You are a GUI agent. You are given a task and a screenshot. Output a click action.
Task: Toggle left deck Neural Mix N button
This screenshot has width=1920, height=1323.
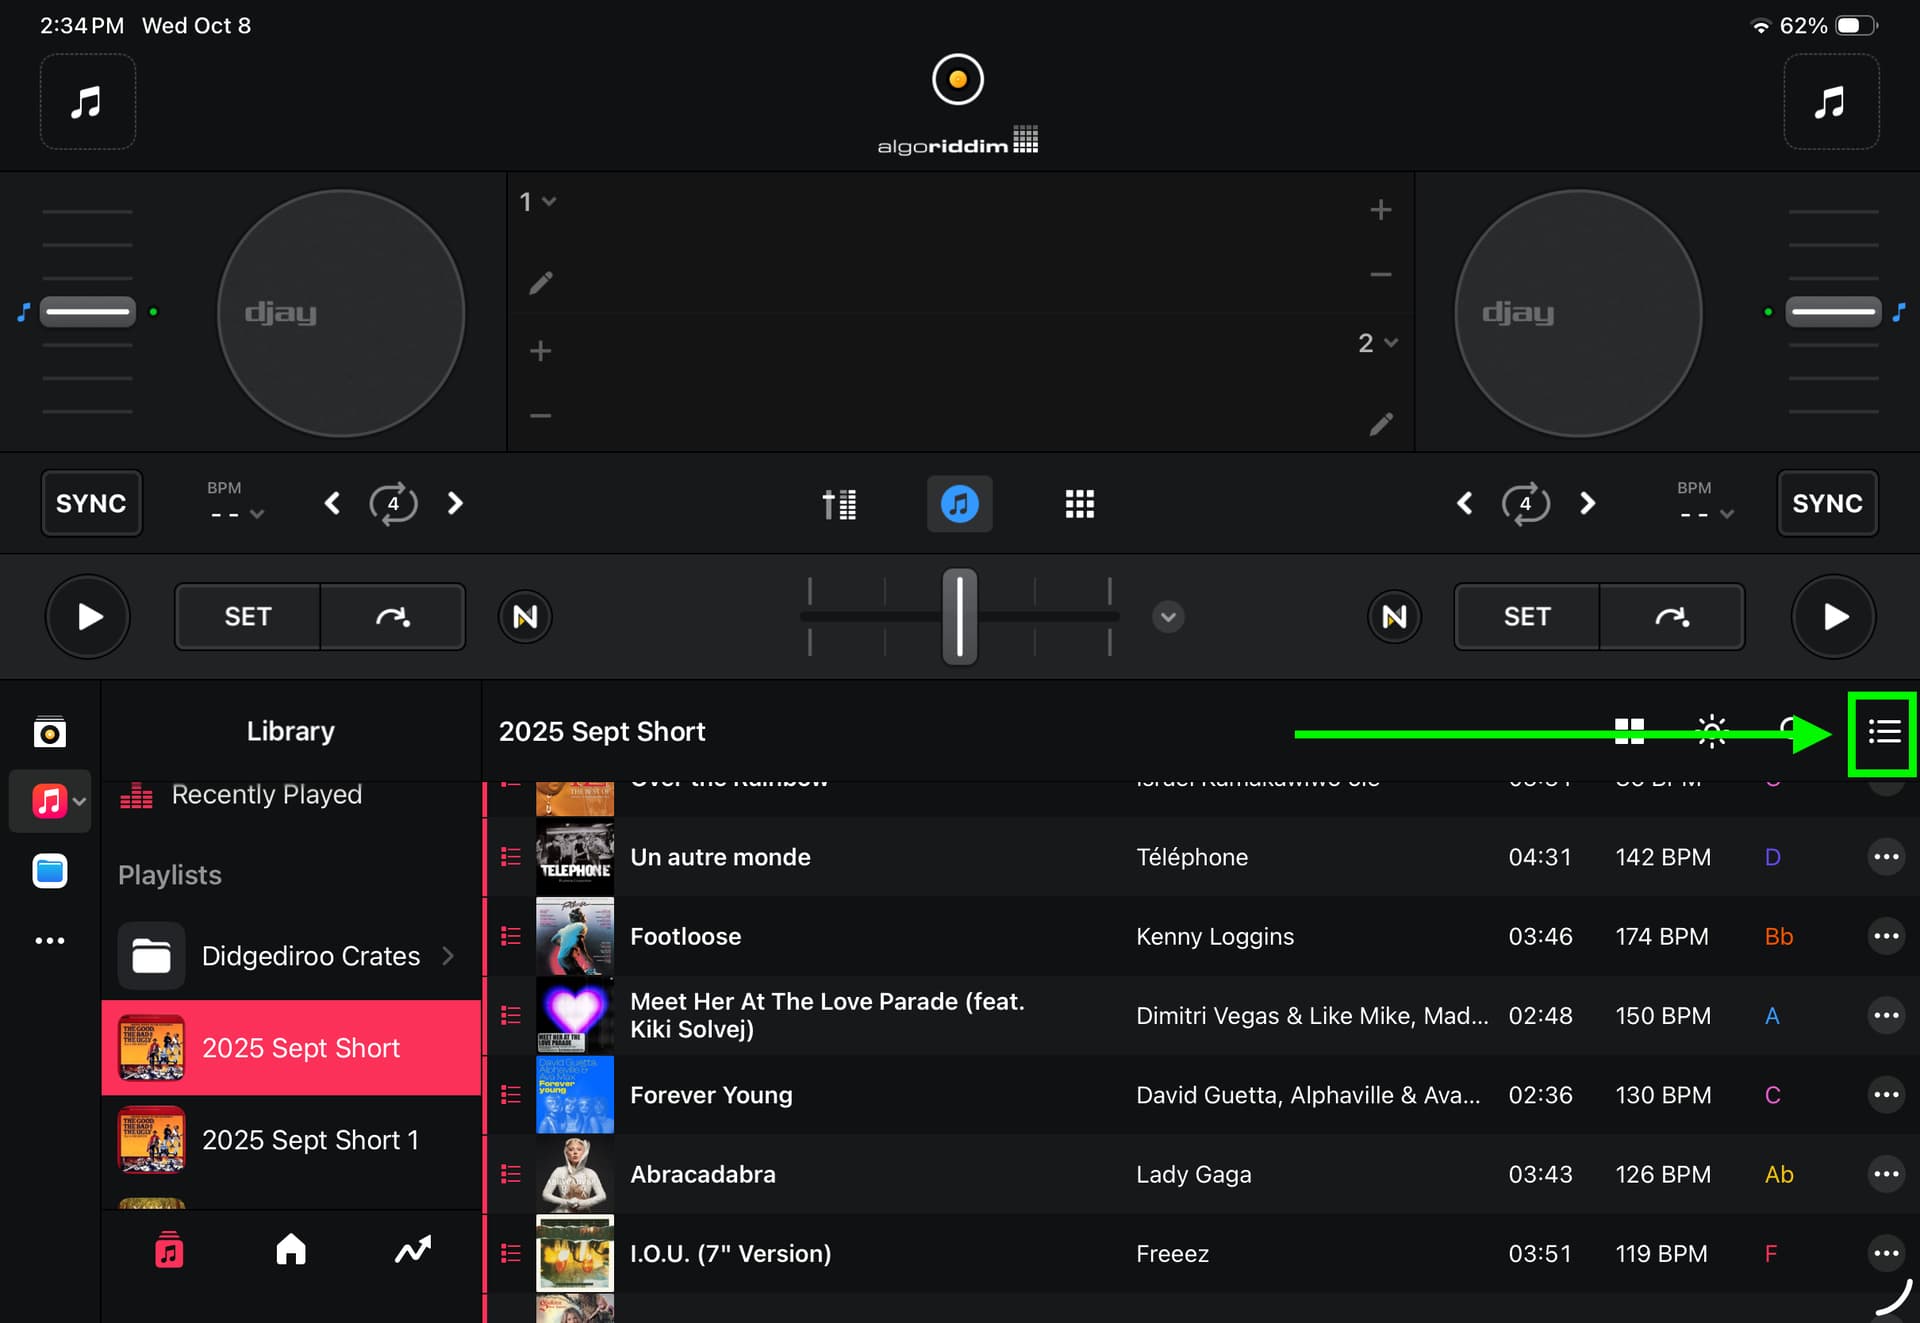point(525,617)
